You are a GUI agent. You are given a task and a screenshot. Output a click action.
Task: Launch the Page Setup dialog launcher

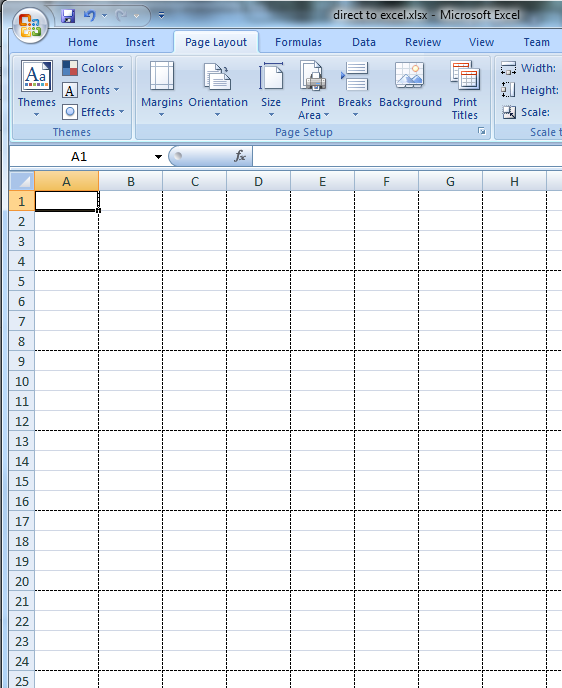pos(482,131)
